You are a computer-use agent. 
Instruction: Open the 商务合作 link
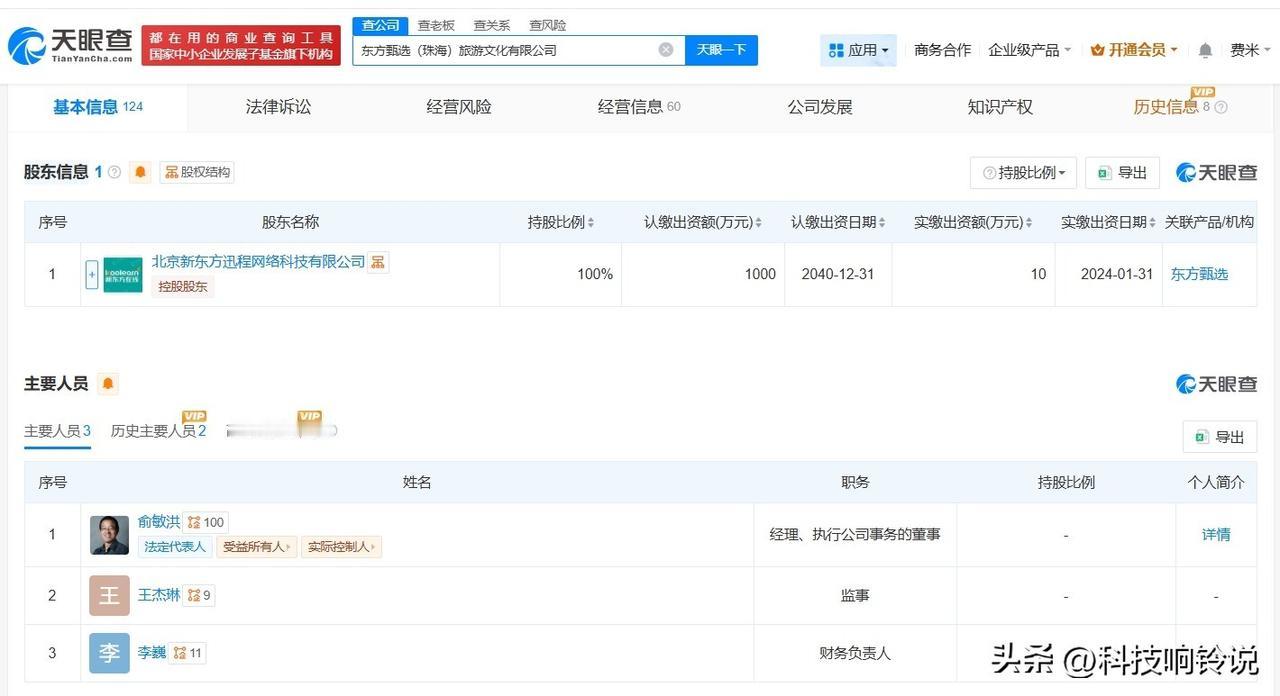942,50
